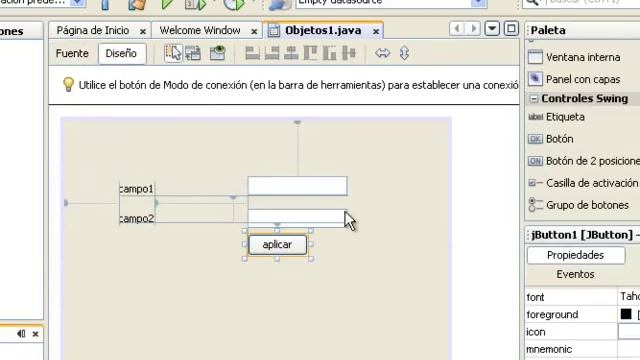Open the configuration predeterminada dropdown

click(x=78, y=2)
